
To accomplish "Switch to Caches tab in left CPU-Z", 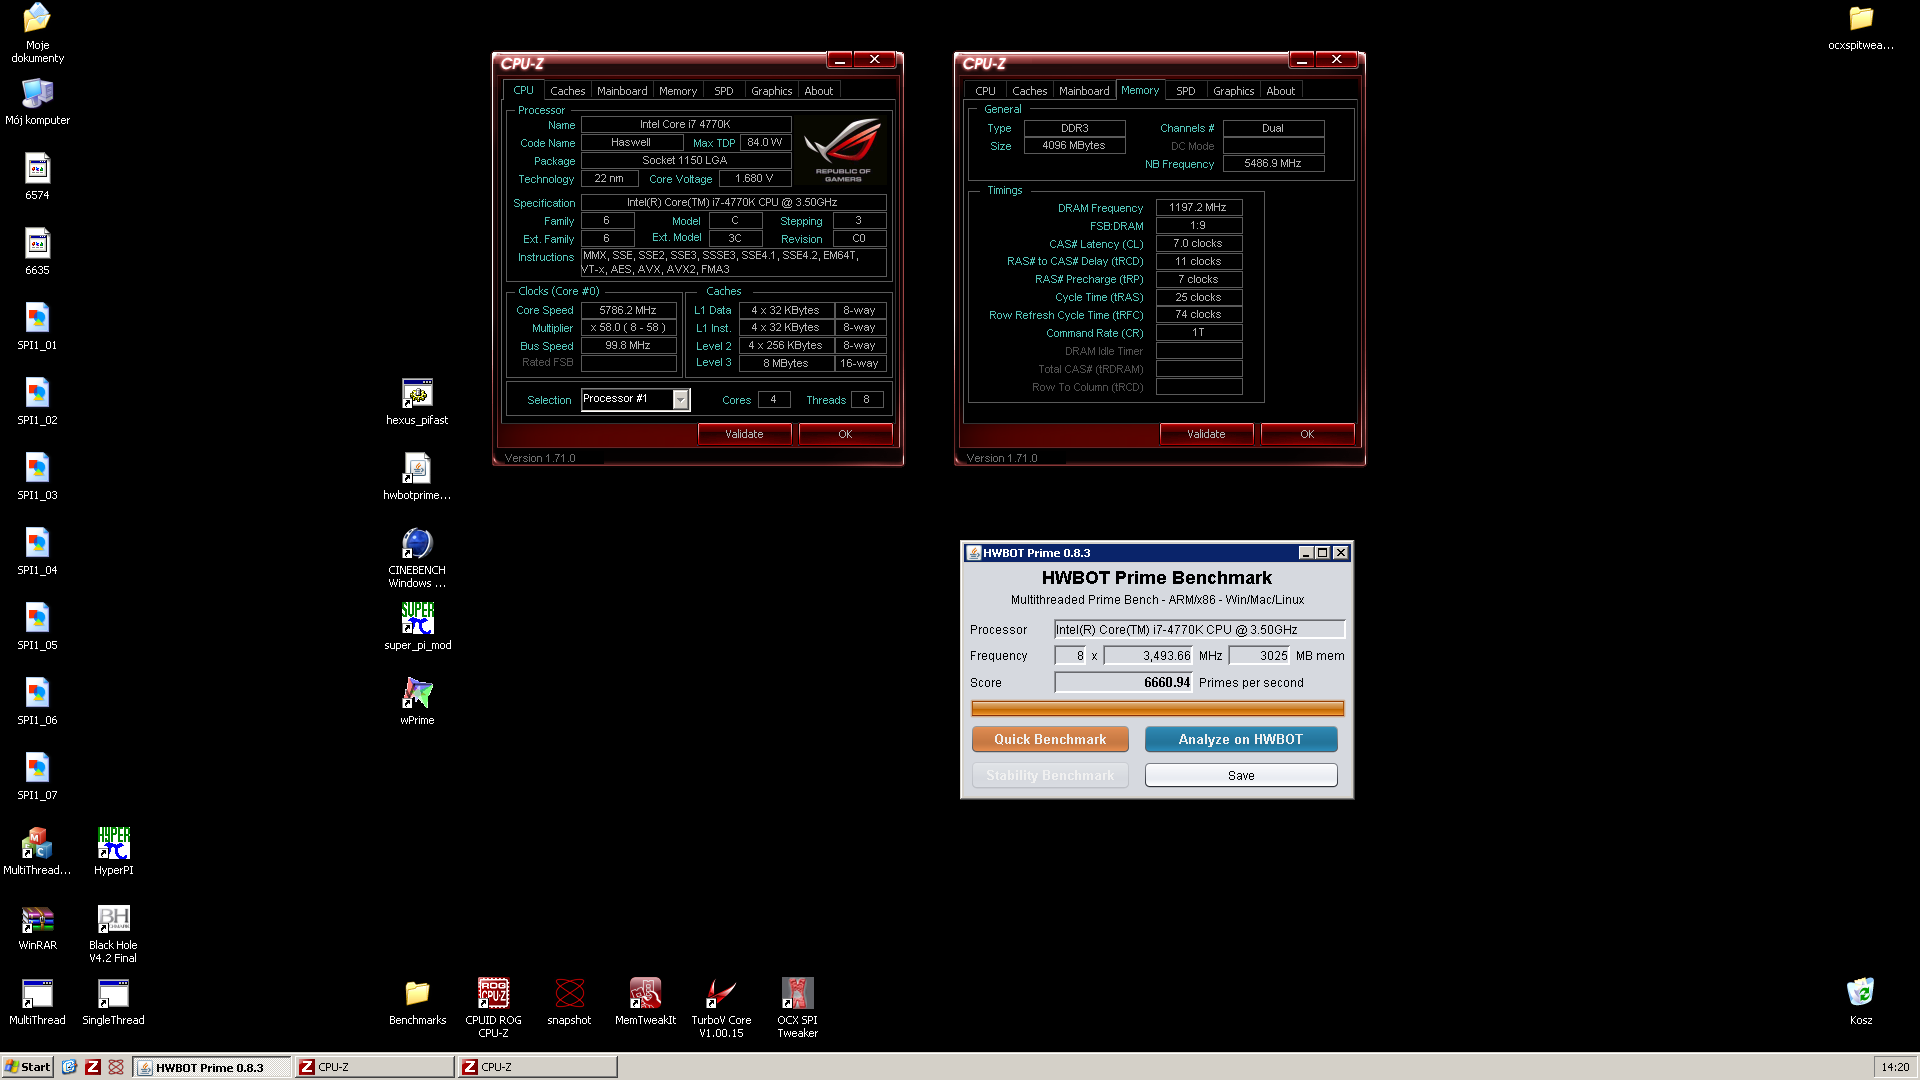I will (568, 91).
